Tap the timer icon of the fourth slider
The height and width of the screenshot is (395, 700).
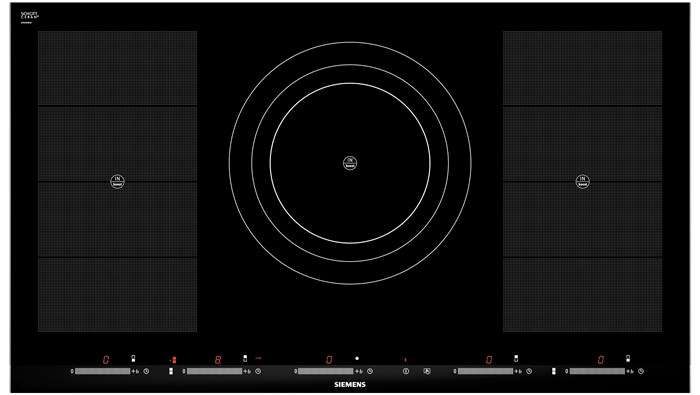529,371
